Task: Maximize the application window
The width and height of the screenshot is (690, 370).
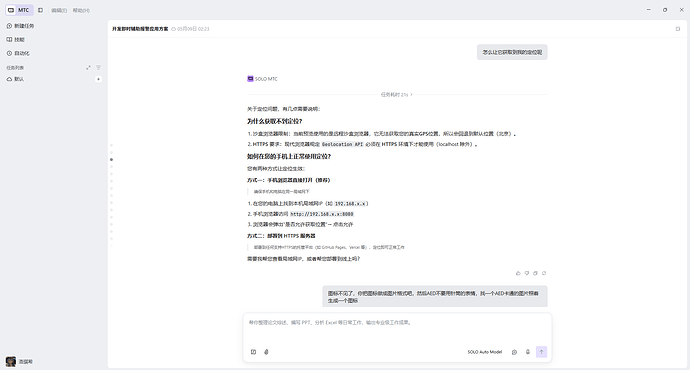Action: [x=665, y=10]
